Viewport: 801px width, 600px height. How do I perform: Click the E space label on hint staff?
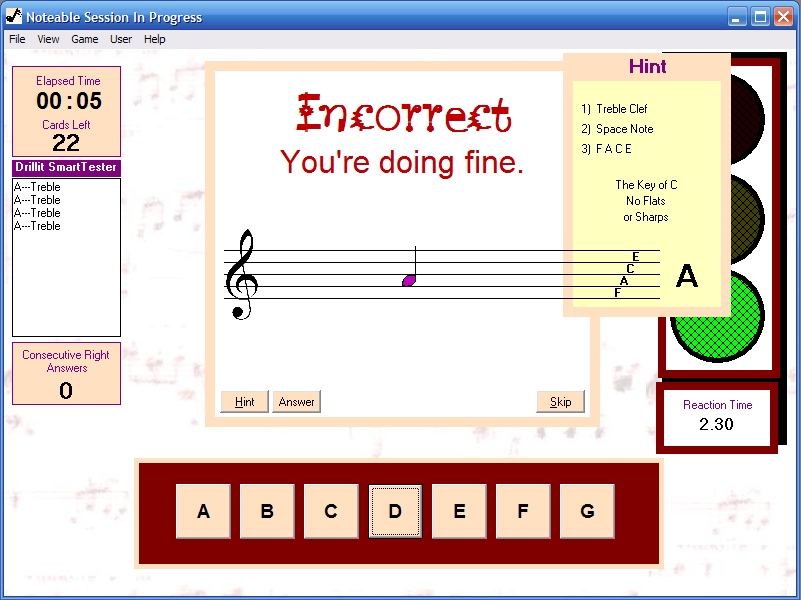[x=635, y=256]
